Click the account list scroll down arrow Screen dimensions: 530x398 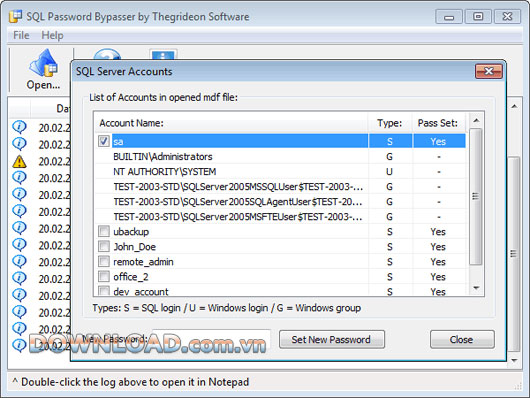pos(476,288)
